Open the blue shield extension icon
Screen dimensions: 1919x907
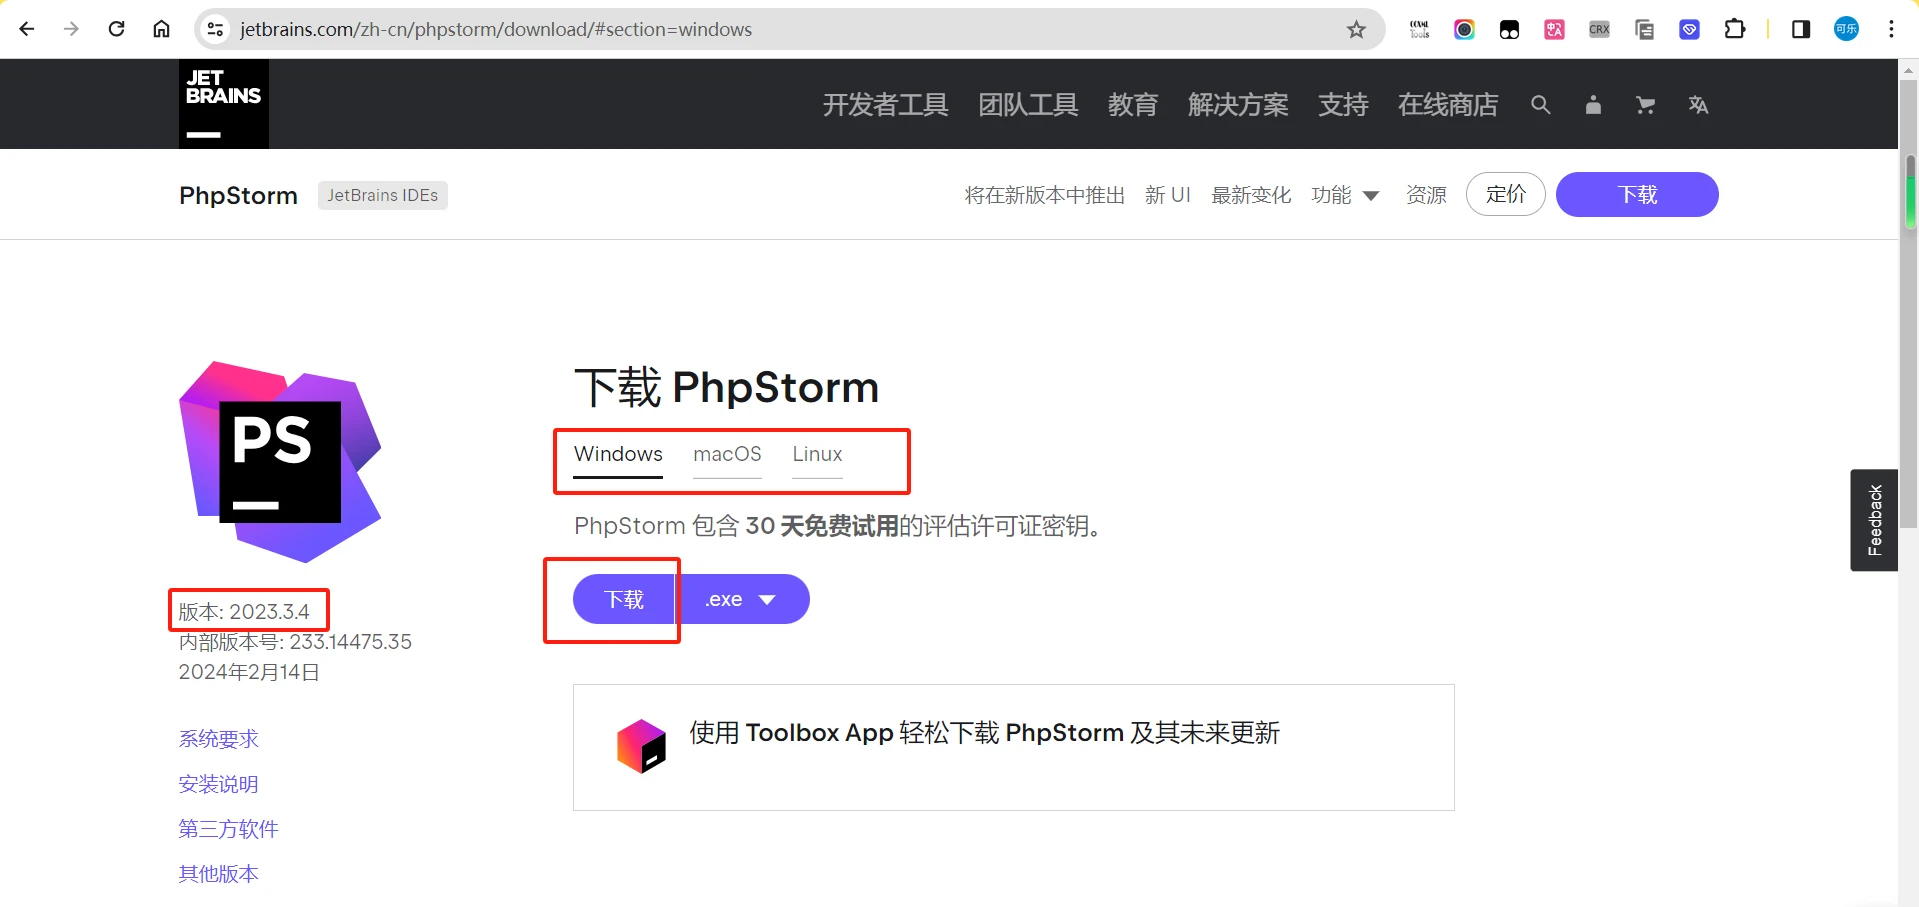click(1689, 29)
